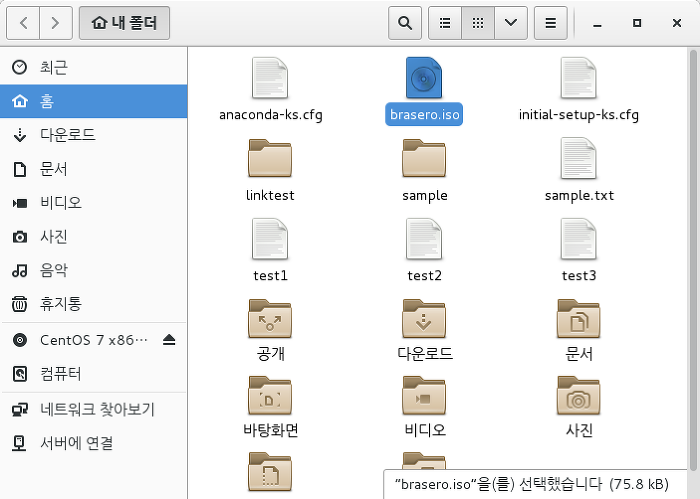
Task: Click the anaconda-ks.cfg file name
Action: point(271,115)
